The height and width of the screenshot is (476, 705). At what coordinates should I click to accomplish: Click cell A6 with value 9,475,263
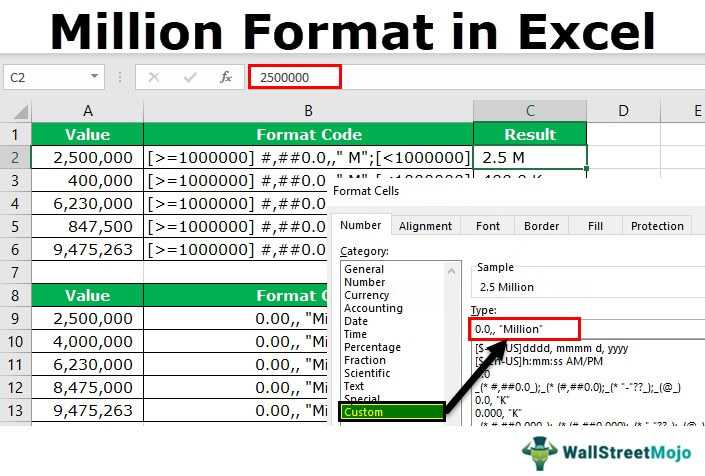pos(88,249)
